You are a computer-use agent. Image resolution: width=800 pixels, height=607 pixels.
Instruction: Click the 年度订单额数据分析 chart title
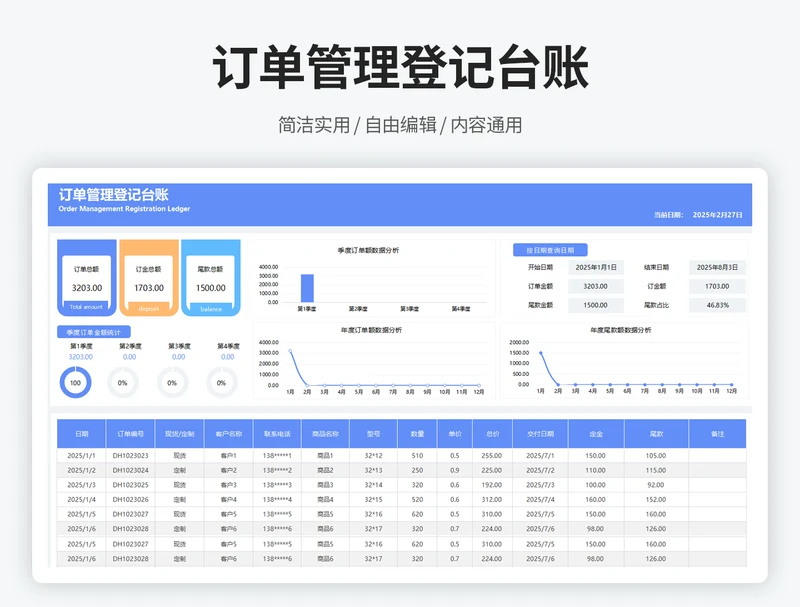(371, 330)
